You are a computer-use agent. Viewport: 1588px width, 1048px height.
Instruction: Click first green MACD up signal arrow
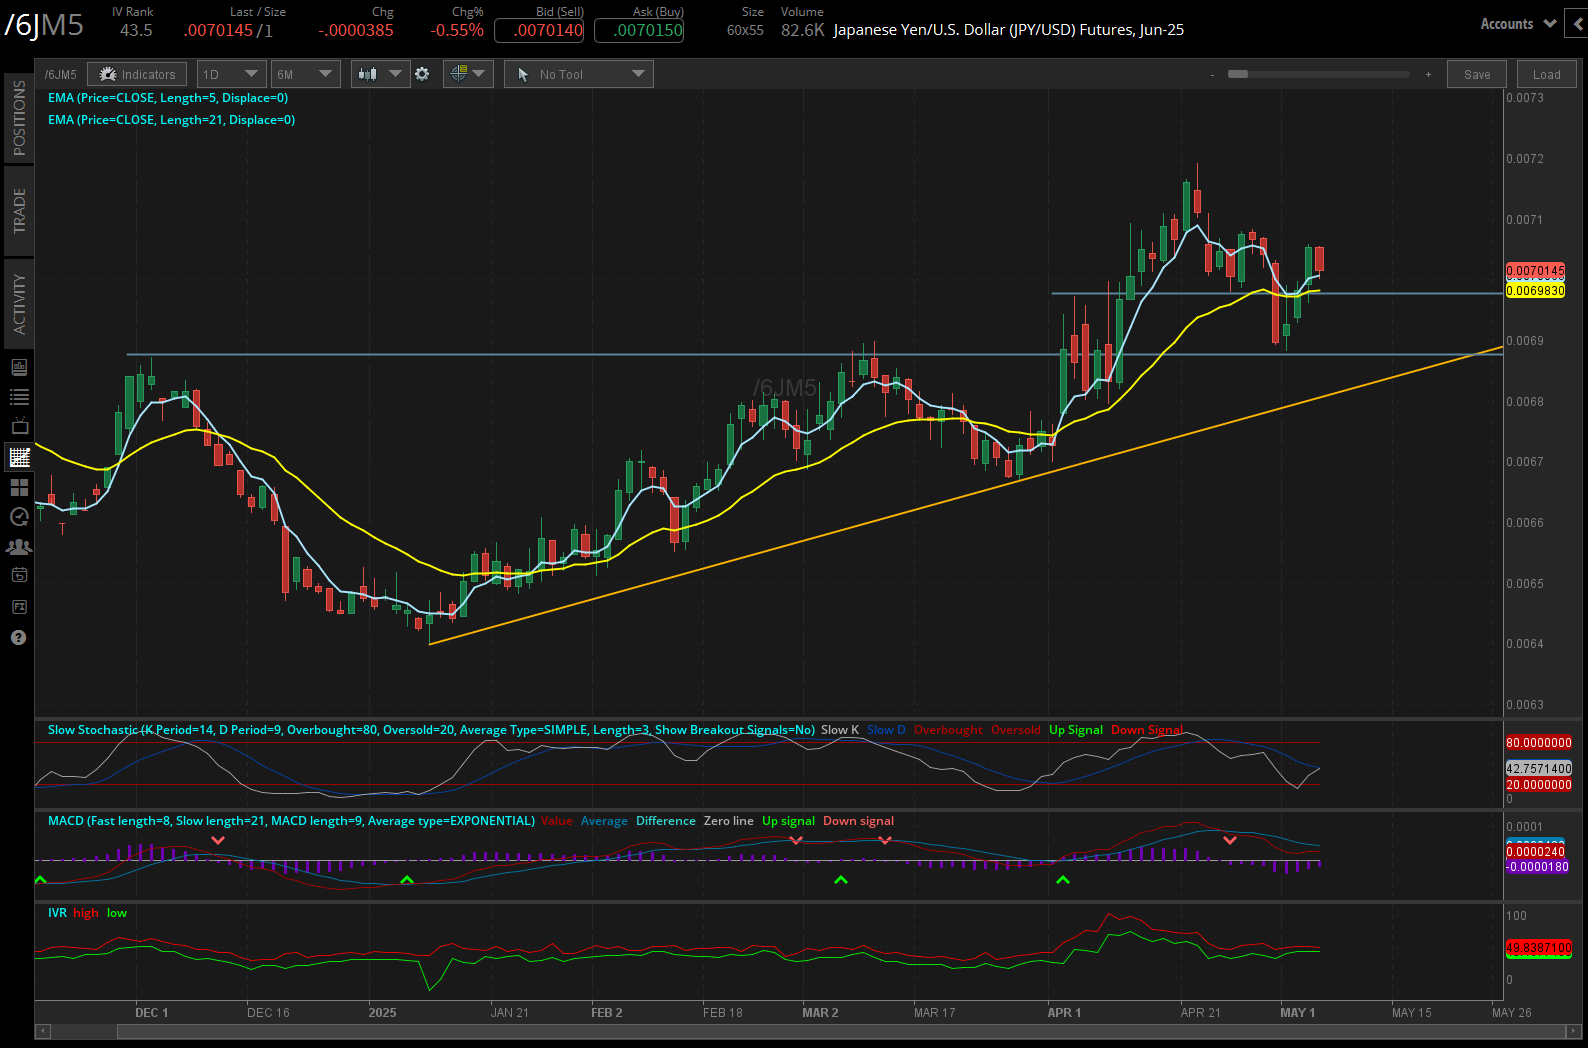click(40, 879)
